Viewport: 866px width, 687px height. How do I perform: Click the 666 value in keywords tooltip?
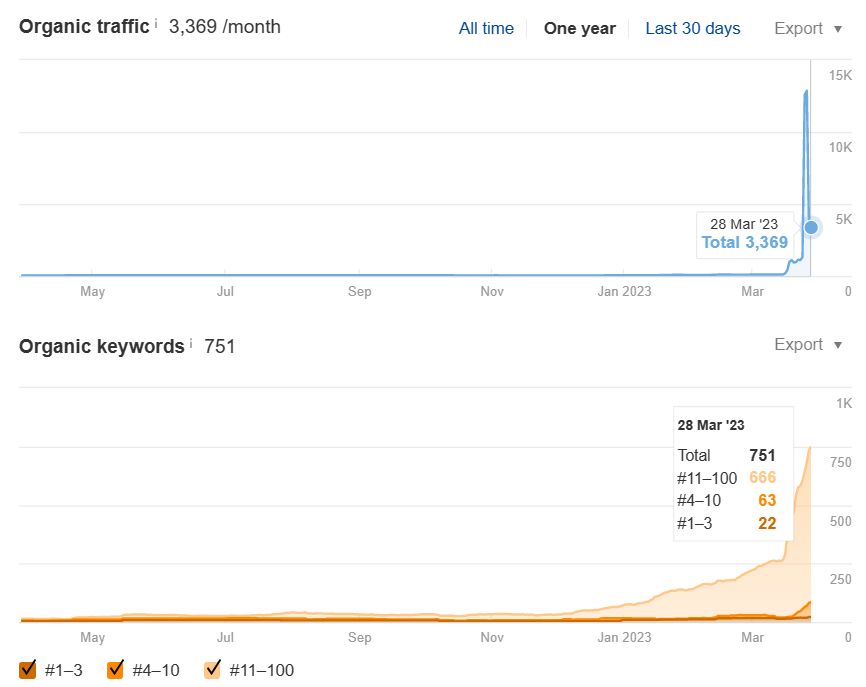pyautogui.click(x=762, y=477)
